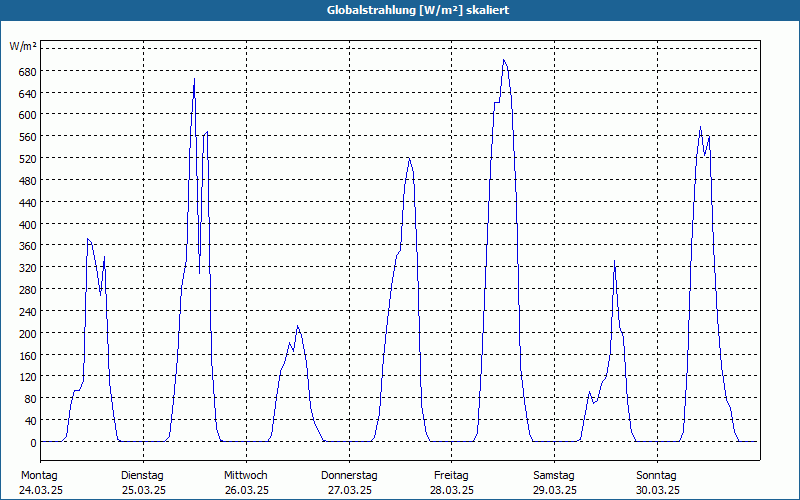Click the Mittwoch day label
Image resolution: width=800 pixels, height=500 pixels.
[245, 476]
